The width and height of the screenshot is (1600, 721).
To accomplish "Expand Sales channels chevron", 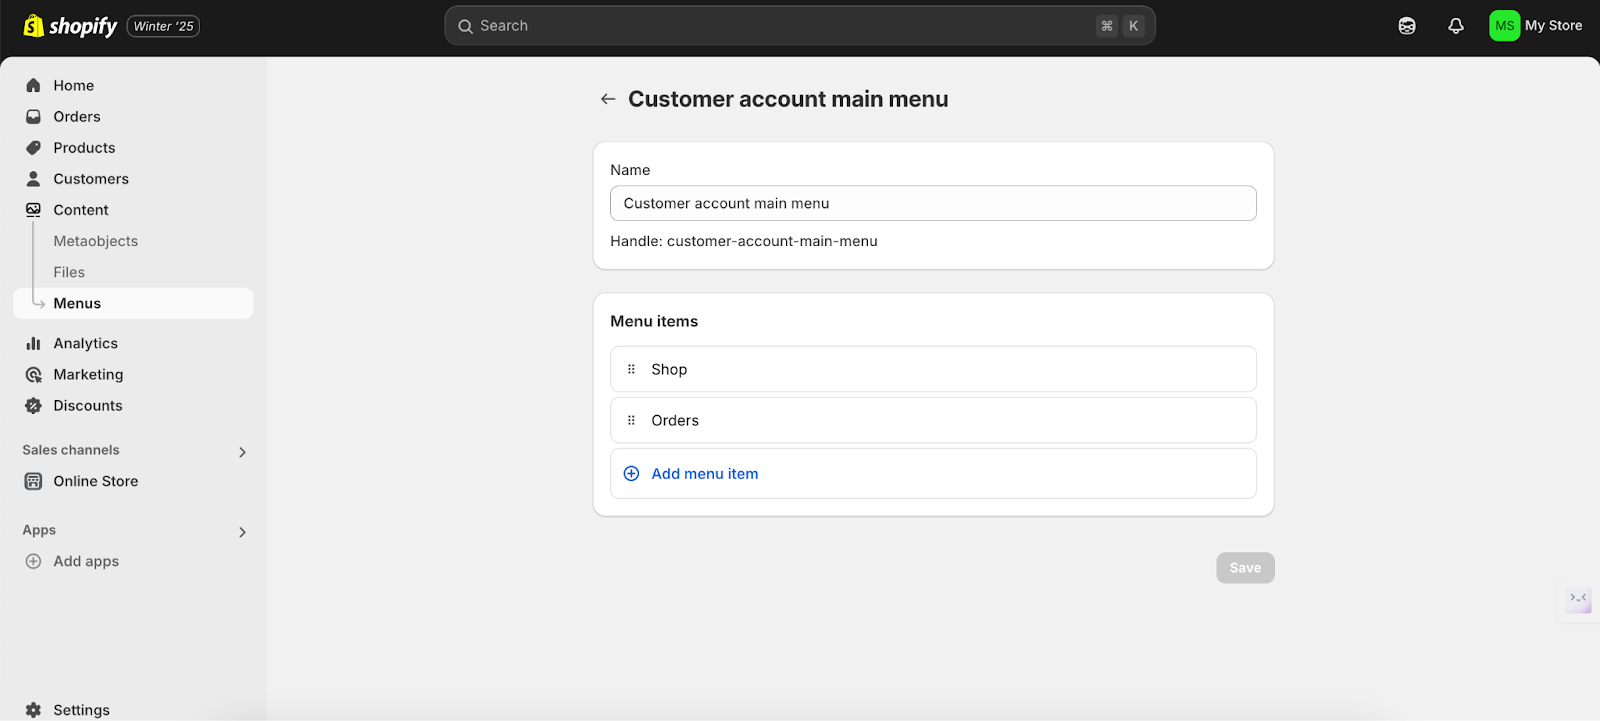I will [242, 452].
